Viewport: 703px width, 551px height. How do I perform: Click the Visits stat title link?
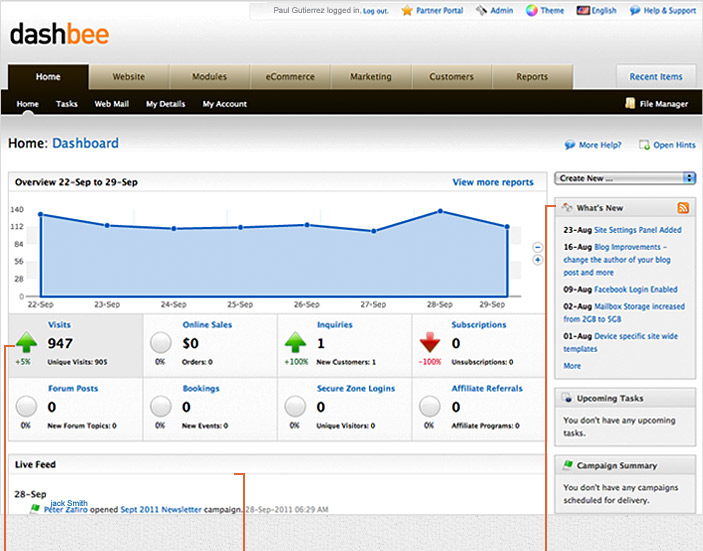tap(59, 325)
